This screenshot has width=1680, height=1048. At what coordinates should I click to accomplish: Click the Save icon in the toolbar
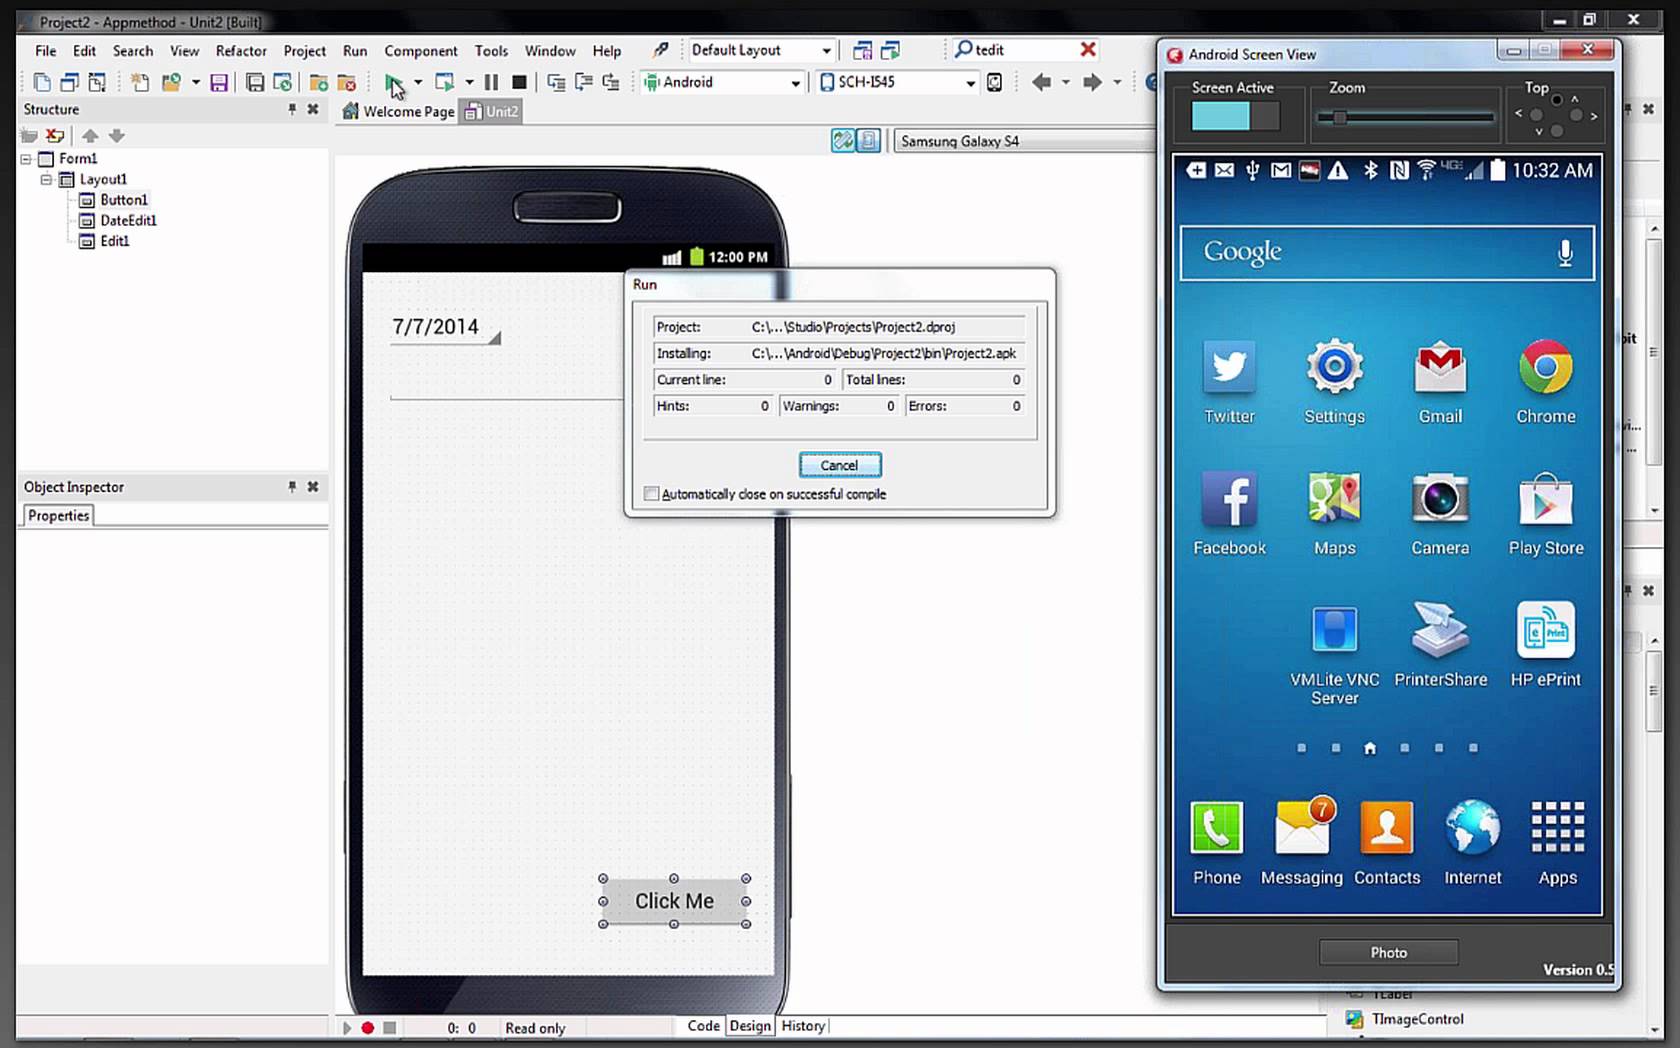pyautogui.click(x=219, y=82)
